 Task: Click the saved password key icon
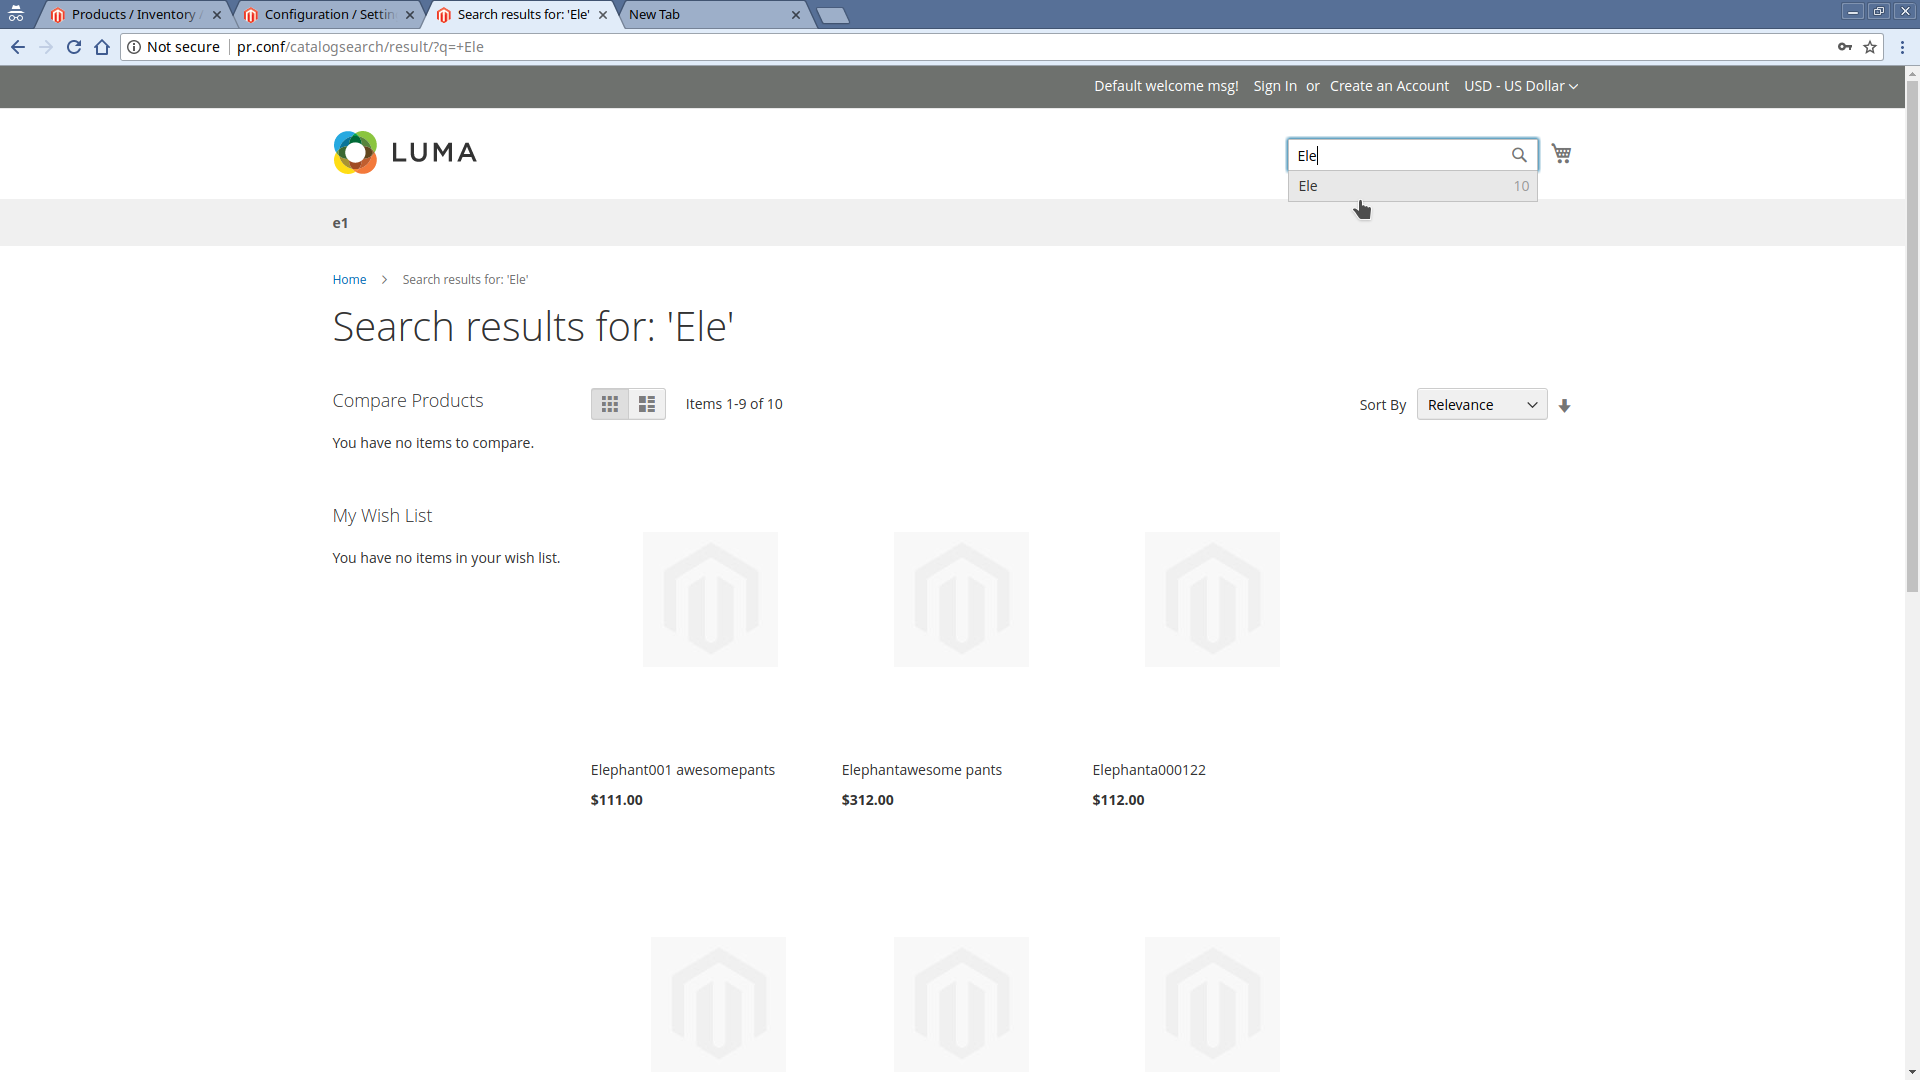point(1844,47)
